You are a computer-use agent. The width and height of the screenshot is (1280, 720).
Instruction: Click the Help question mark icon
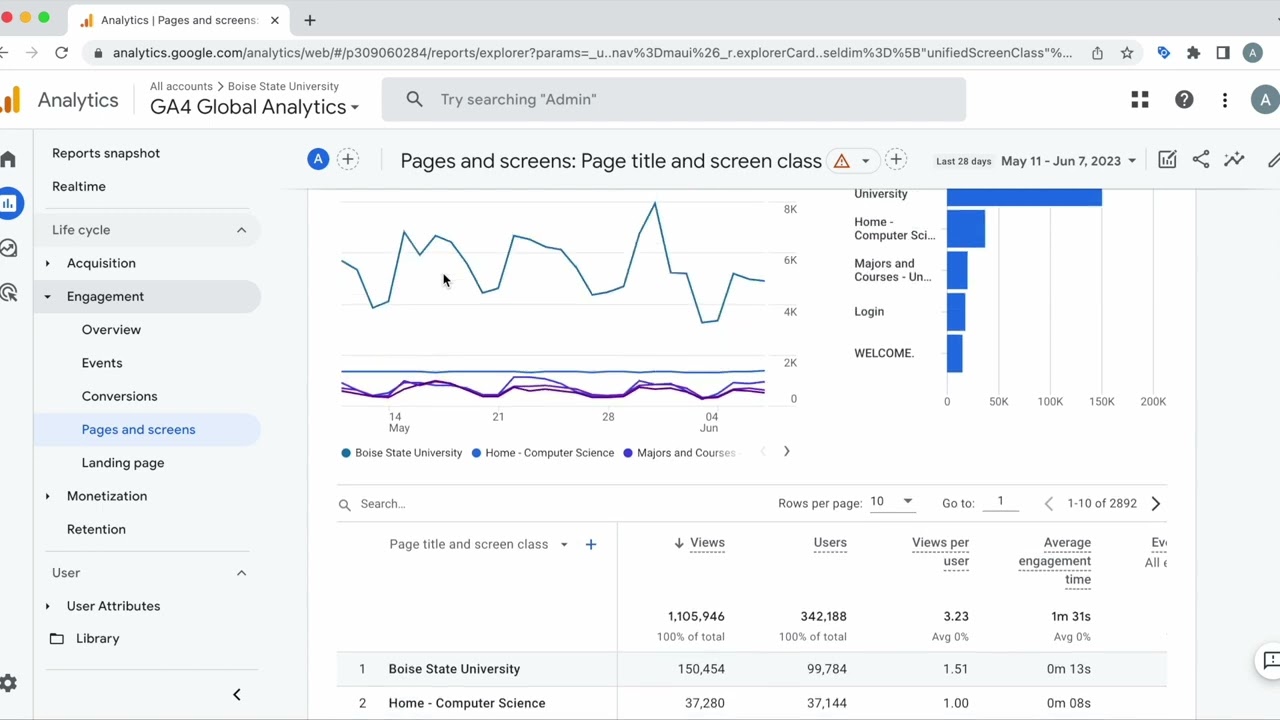pyautogui.click(x=1184, y=99)
